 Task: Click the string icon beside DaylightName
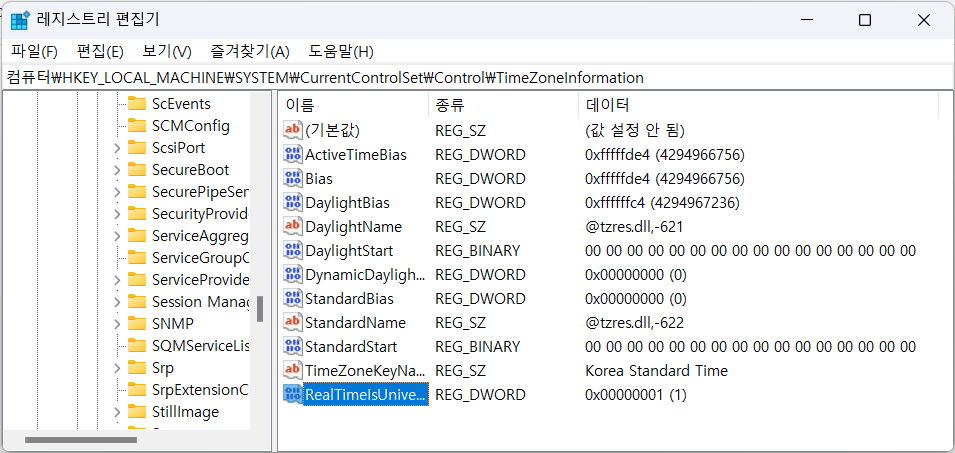coord(293,226)
